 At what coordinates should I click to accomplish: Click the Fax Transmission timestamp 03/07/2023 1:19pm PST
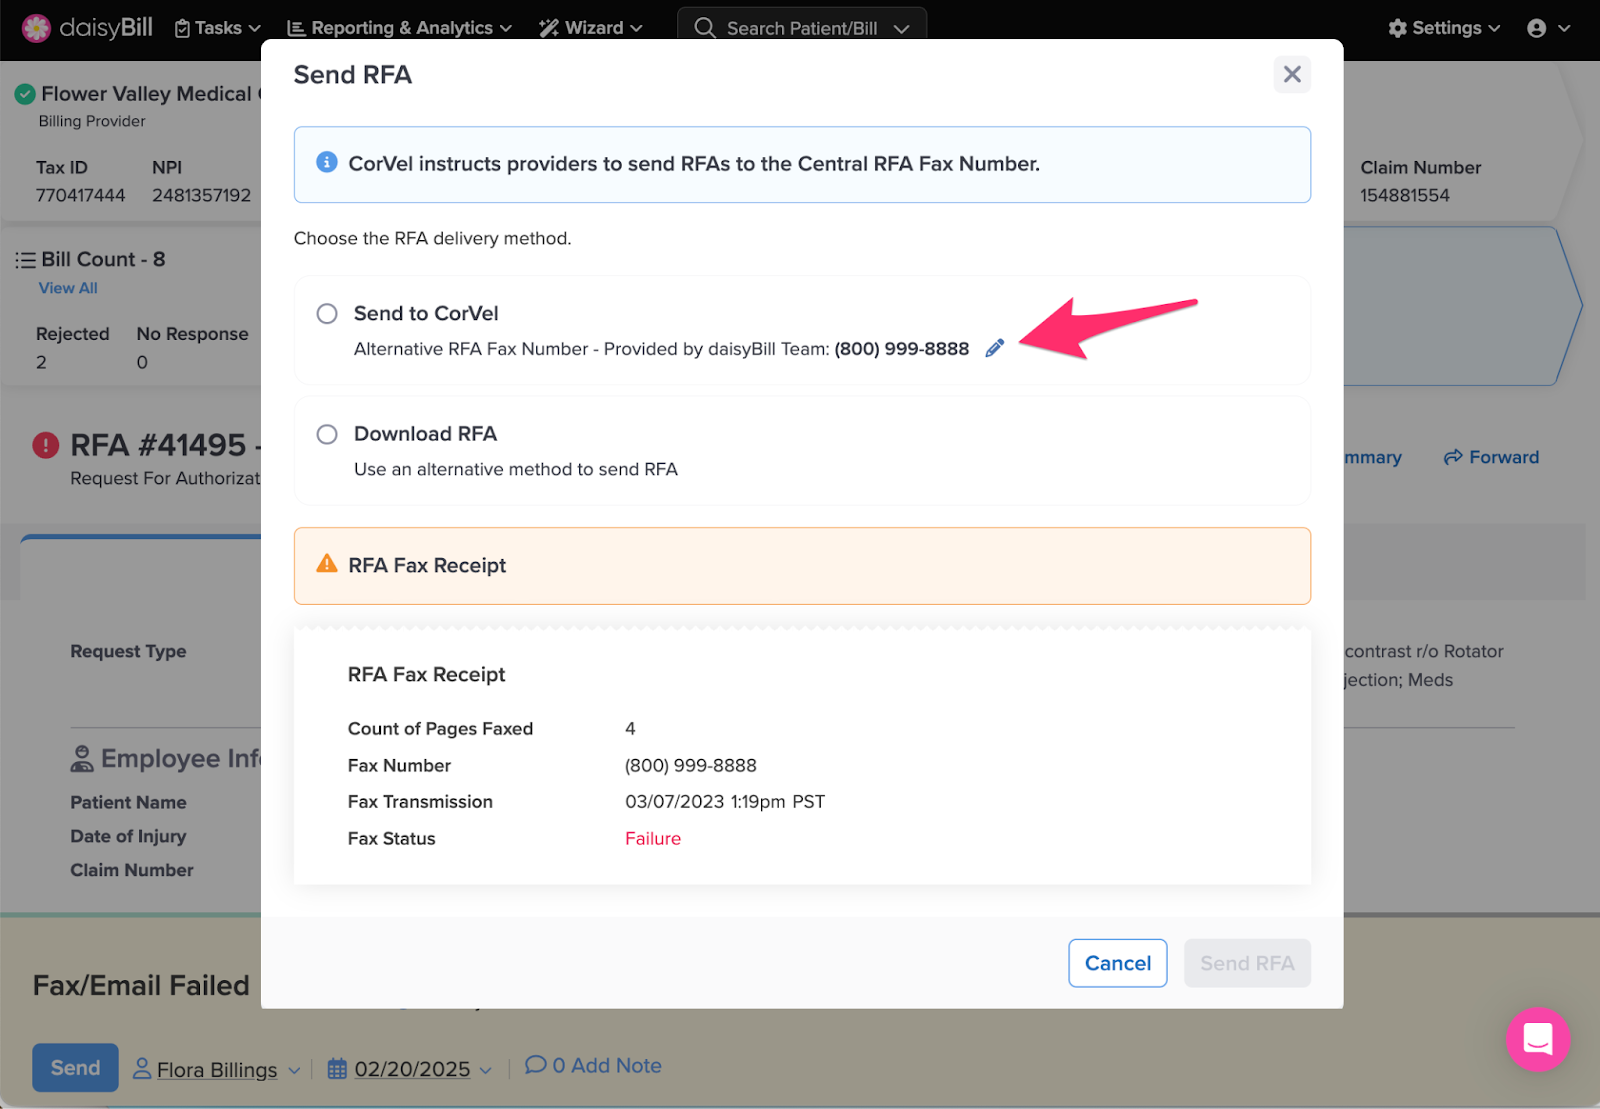click(x=725, y=802)
